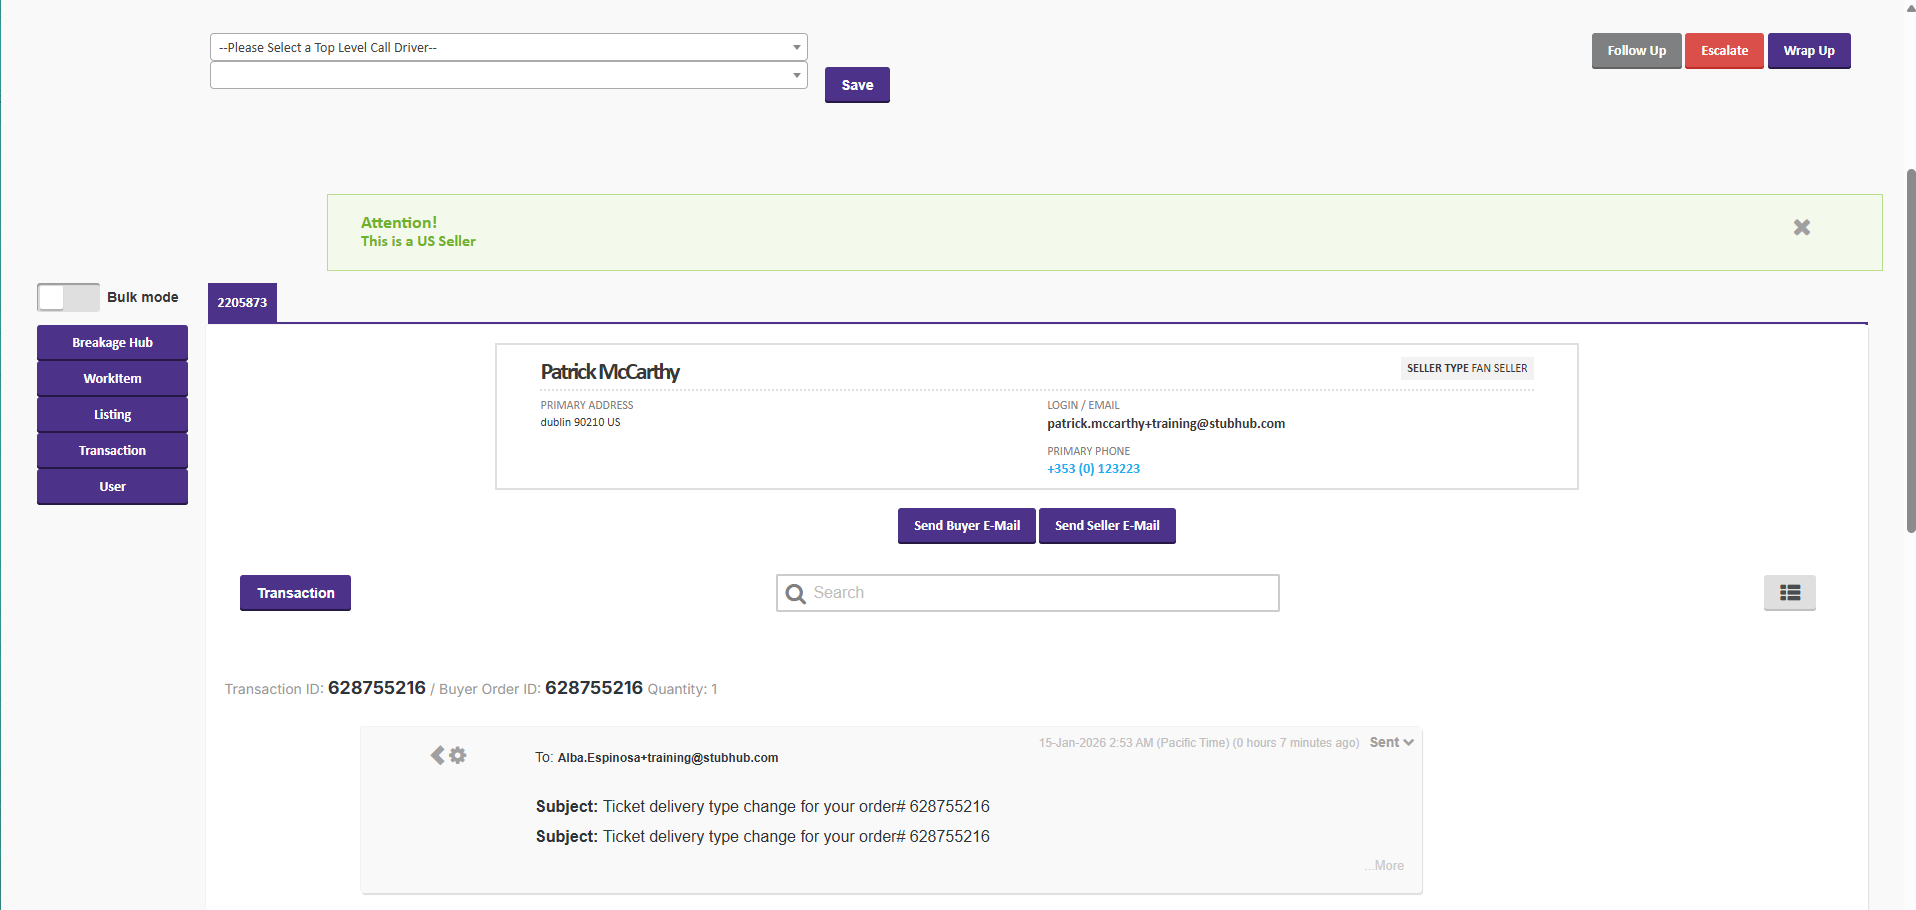
Task: Click the list view icon button
Action: [x=1789, y=593]
